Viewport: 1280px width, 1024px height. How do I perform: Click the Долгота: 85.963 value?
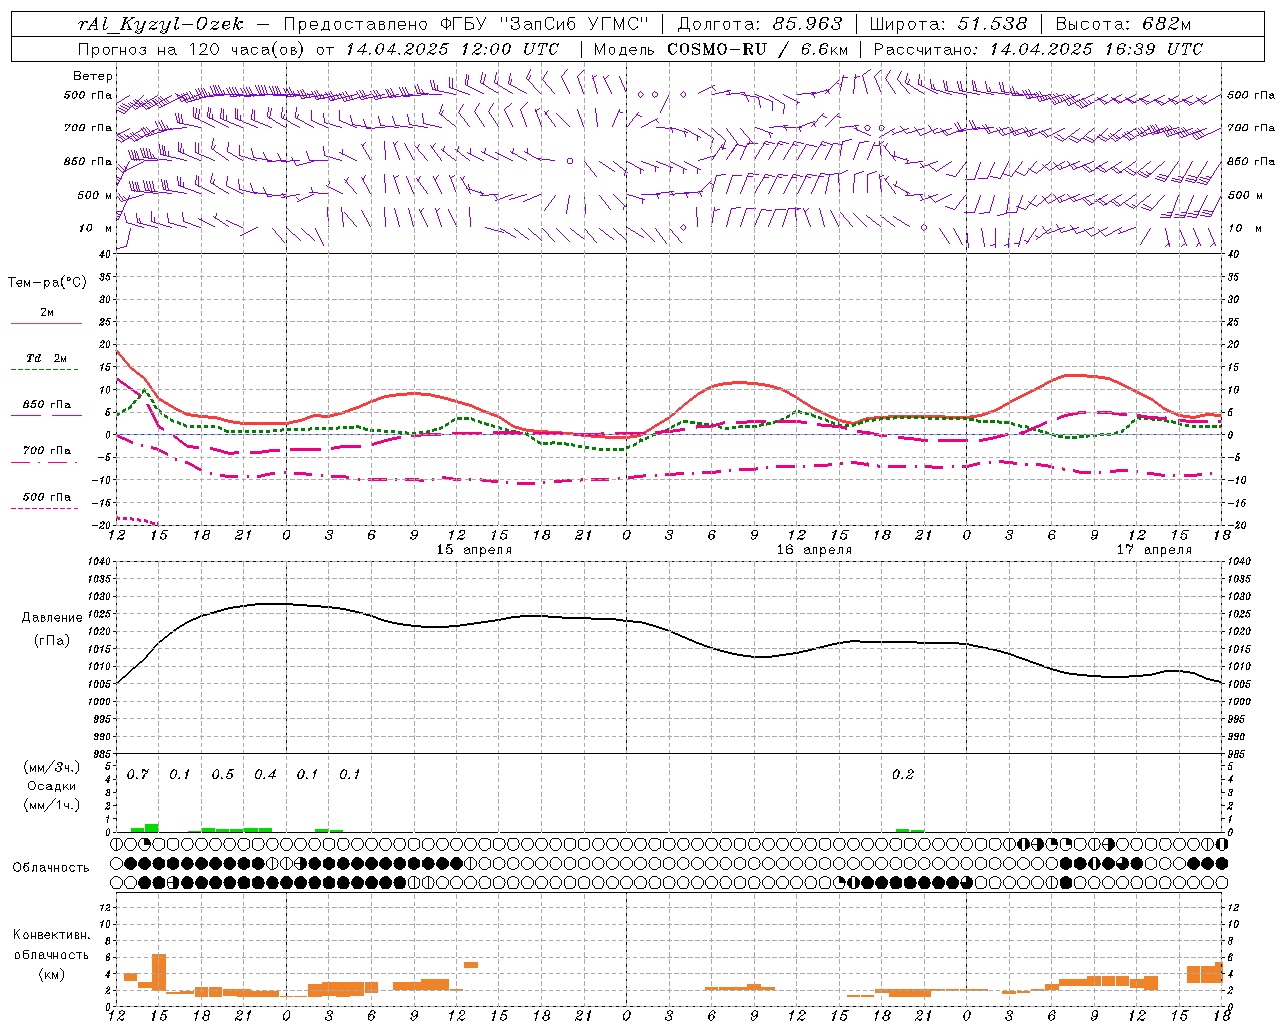pos(760,24)
